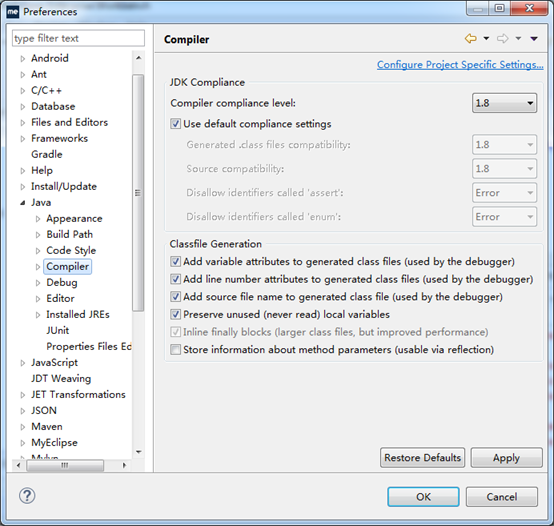This screenshot has height=526, width=554.
Task: Open Disallow identifiers called 'assert' dropdown
Action: [x=504, y=193]
